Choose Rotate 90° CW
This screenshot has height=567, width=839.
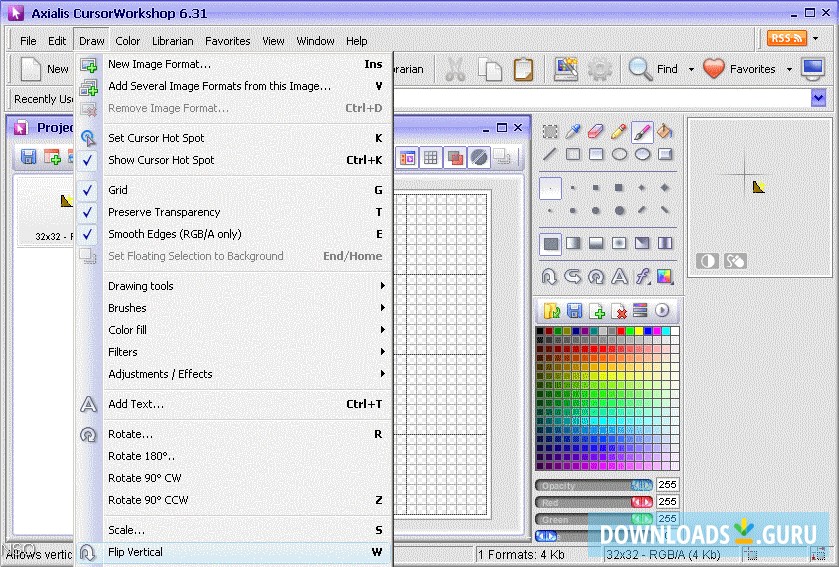point(234,478)
